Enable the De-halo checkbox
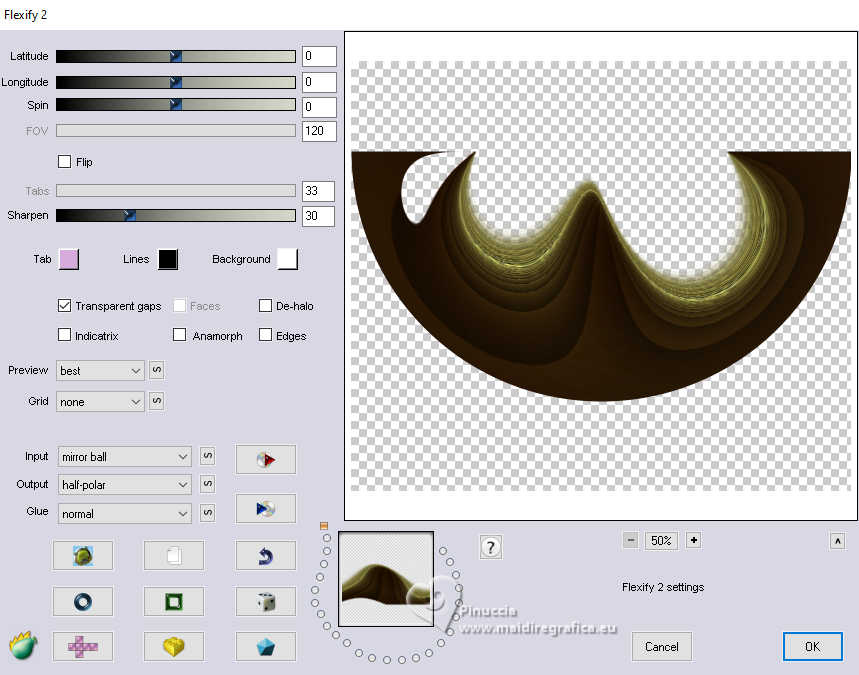Viewport: 859px width, 675px height. click(x=265, y=306)
